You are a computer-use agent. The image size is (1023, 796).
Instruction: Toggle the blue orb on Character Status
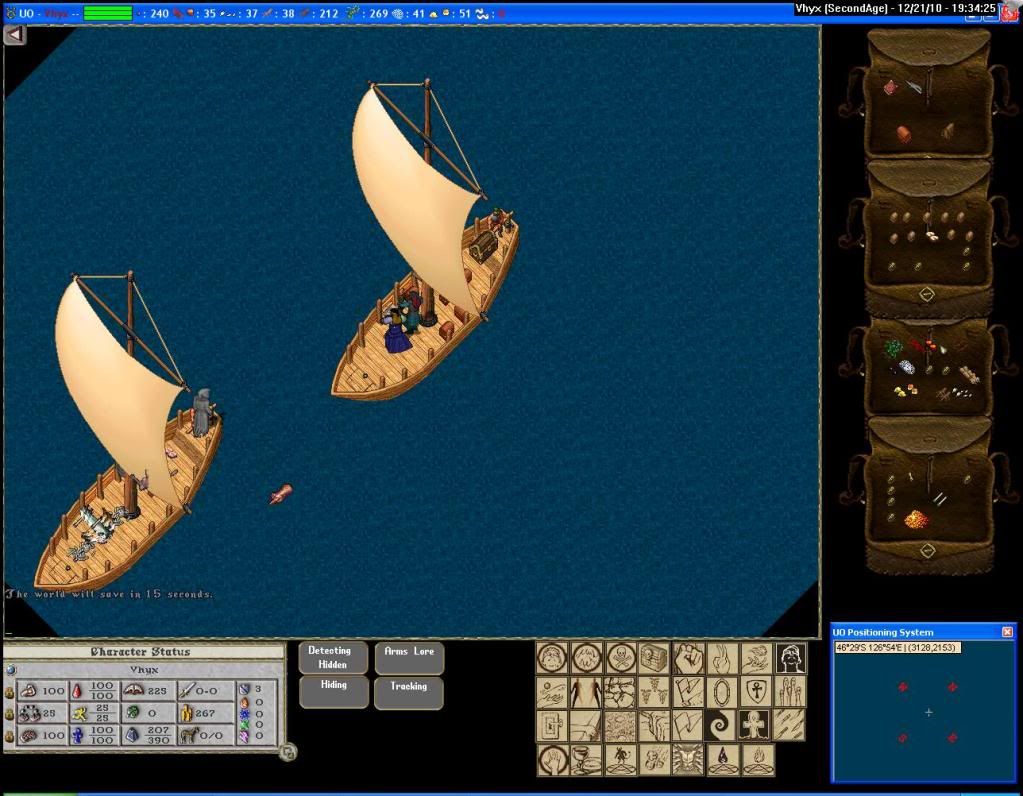pos(10,669)
